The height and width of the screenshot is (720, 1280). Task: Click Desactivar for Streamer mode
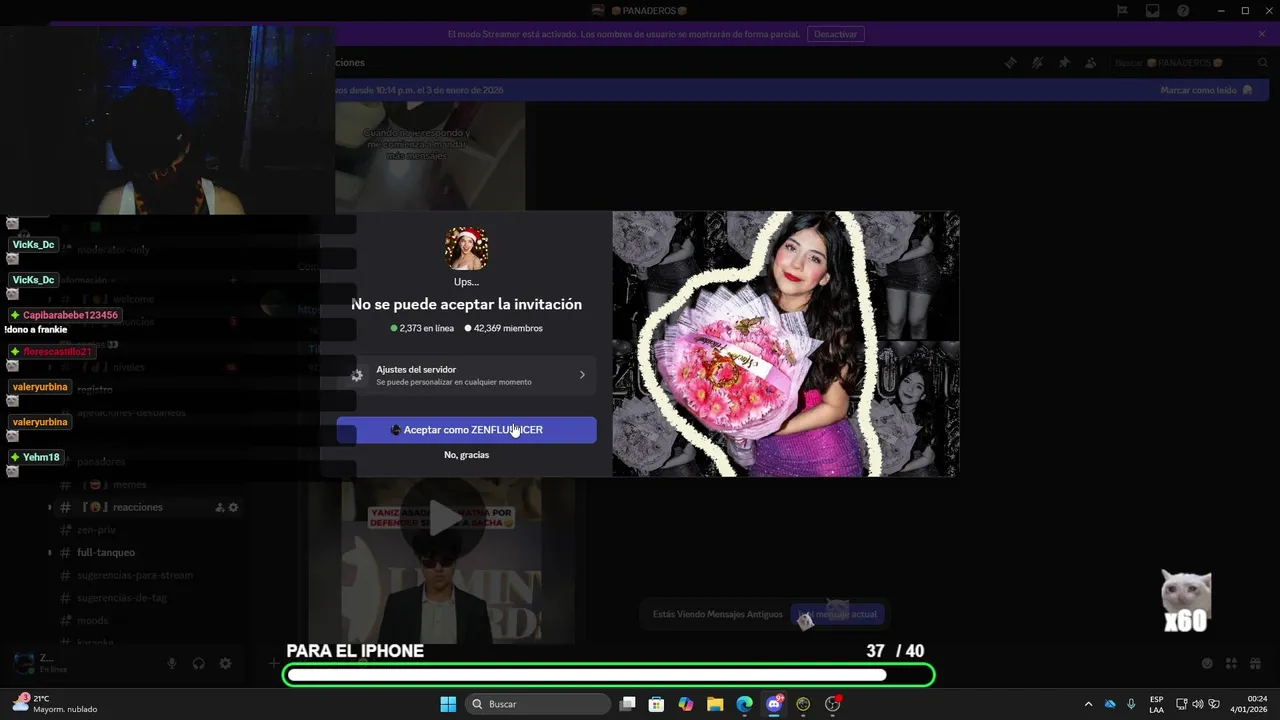point(836,34)
